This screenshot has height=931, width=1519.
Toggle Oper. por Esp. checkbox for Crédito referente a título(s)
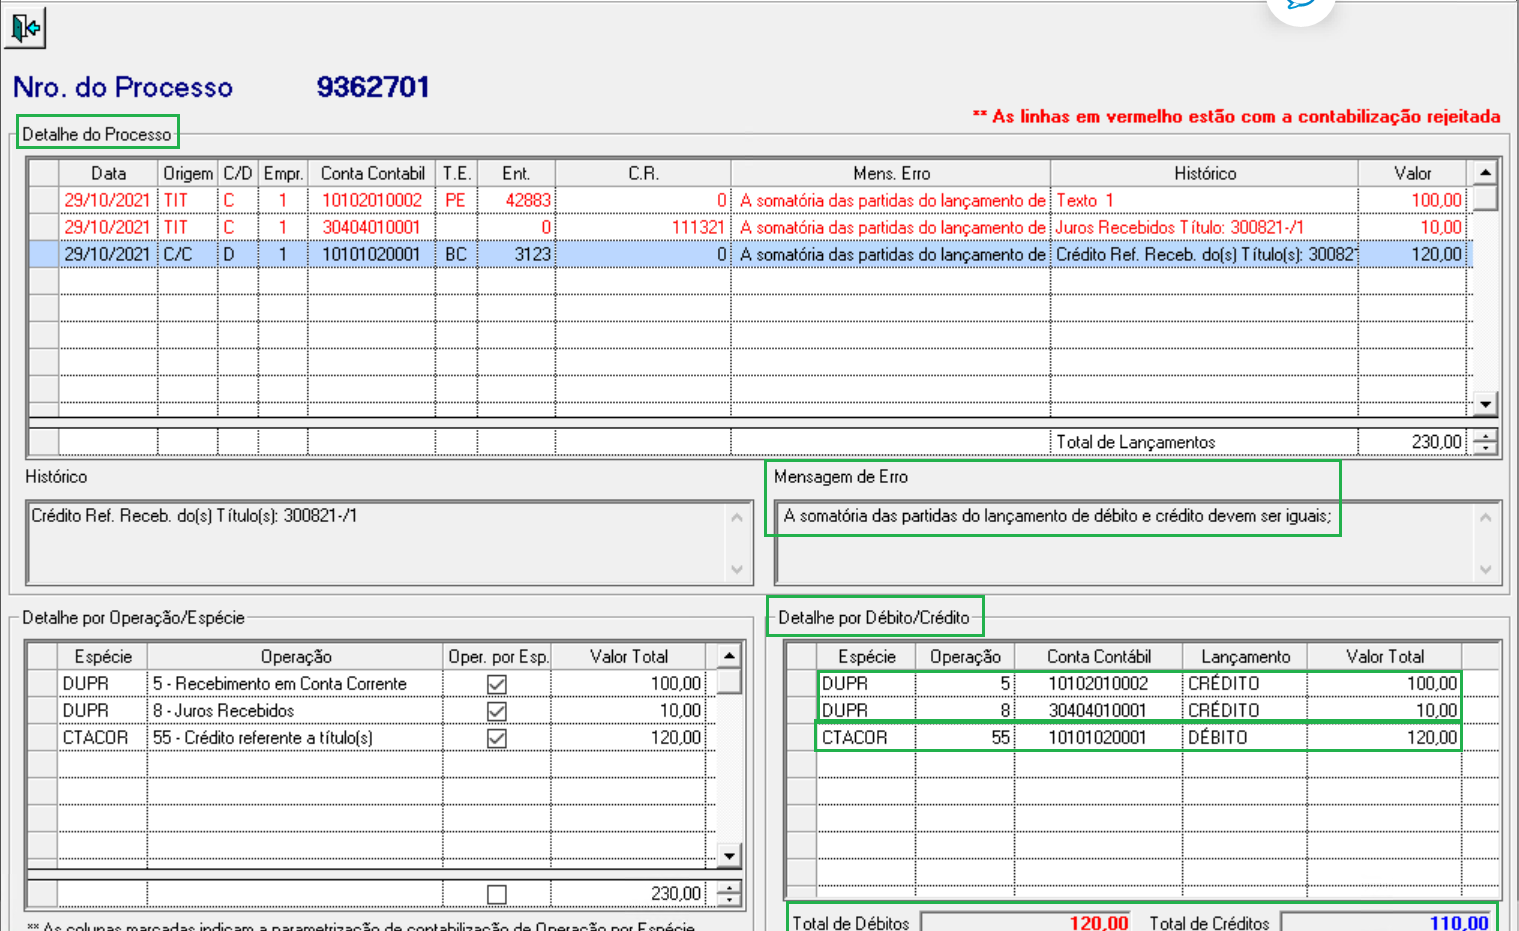496,738
